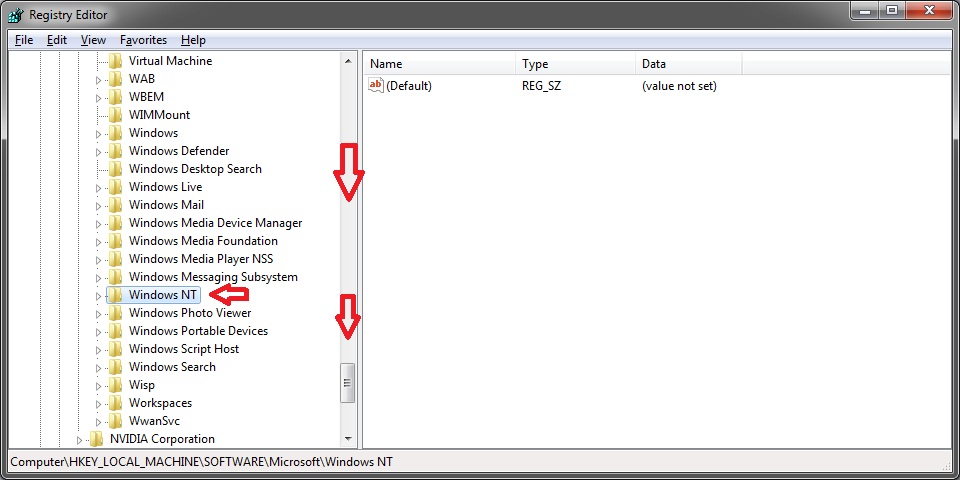Click the Windows Portable Devices folder icon
960x480 pixels.
click(115, 331)
